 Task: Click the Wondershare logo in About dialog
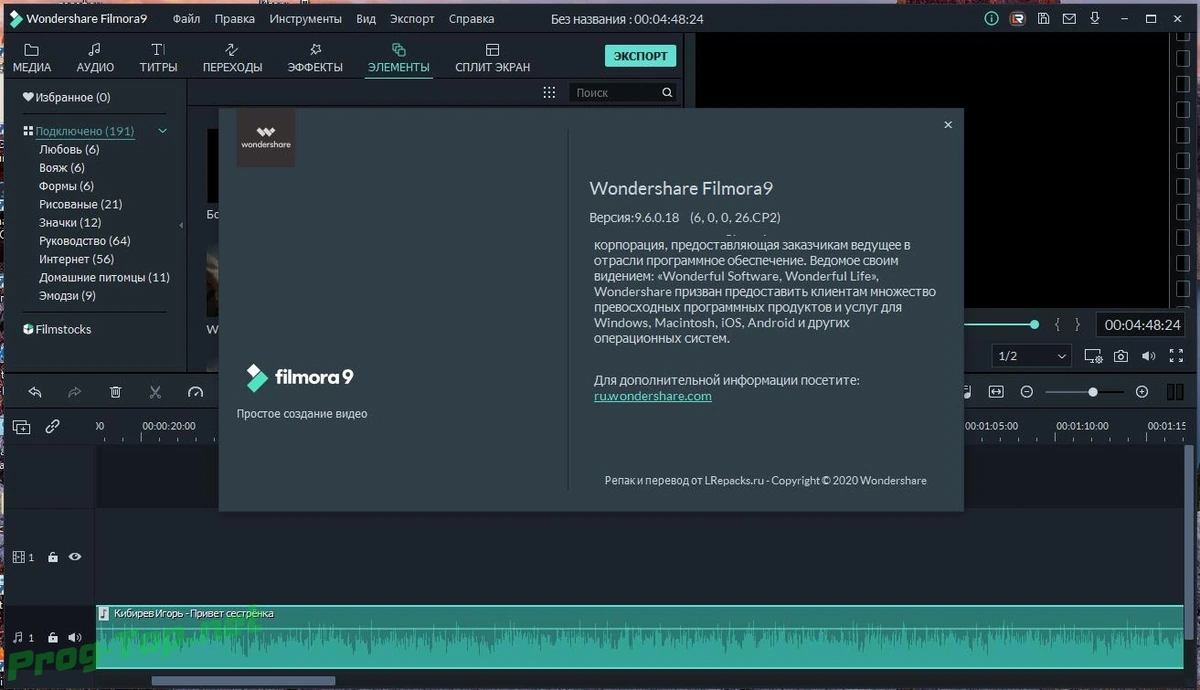[265, 138]
